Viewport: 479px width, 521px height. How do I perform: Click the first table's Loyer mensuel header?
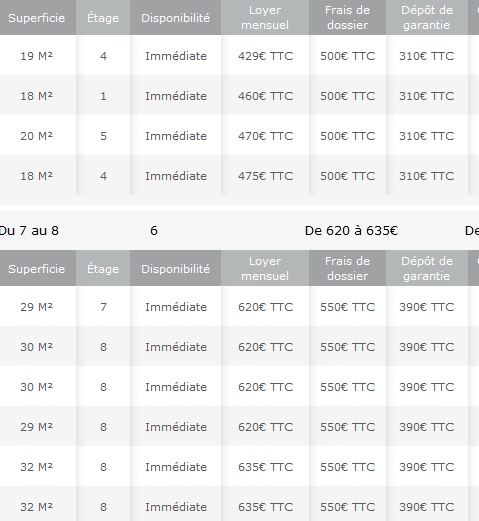click(x=265, y=18)
